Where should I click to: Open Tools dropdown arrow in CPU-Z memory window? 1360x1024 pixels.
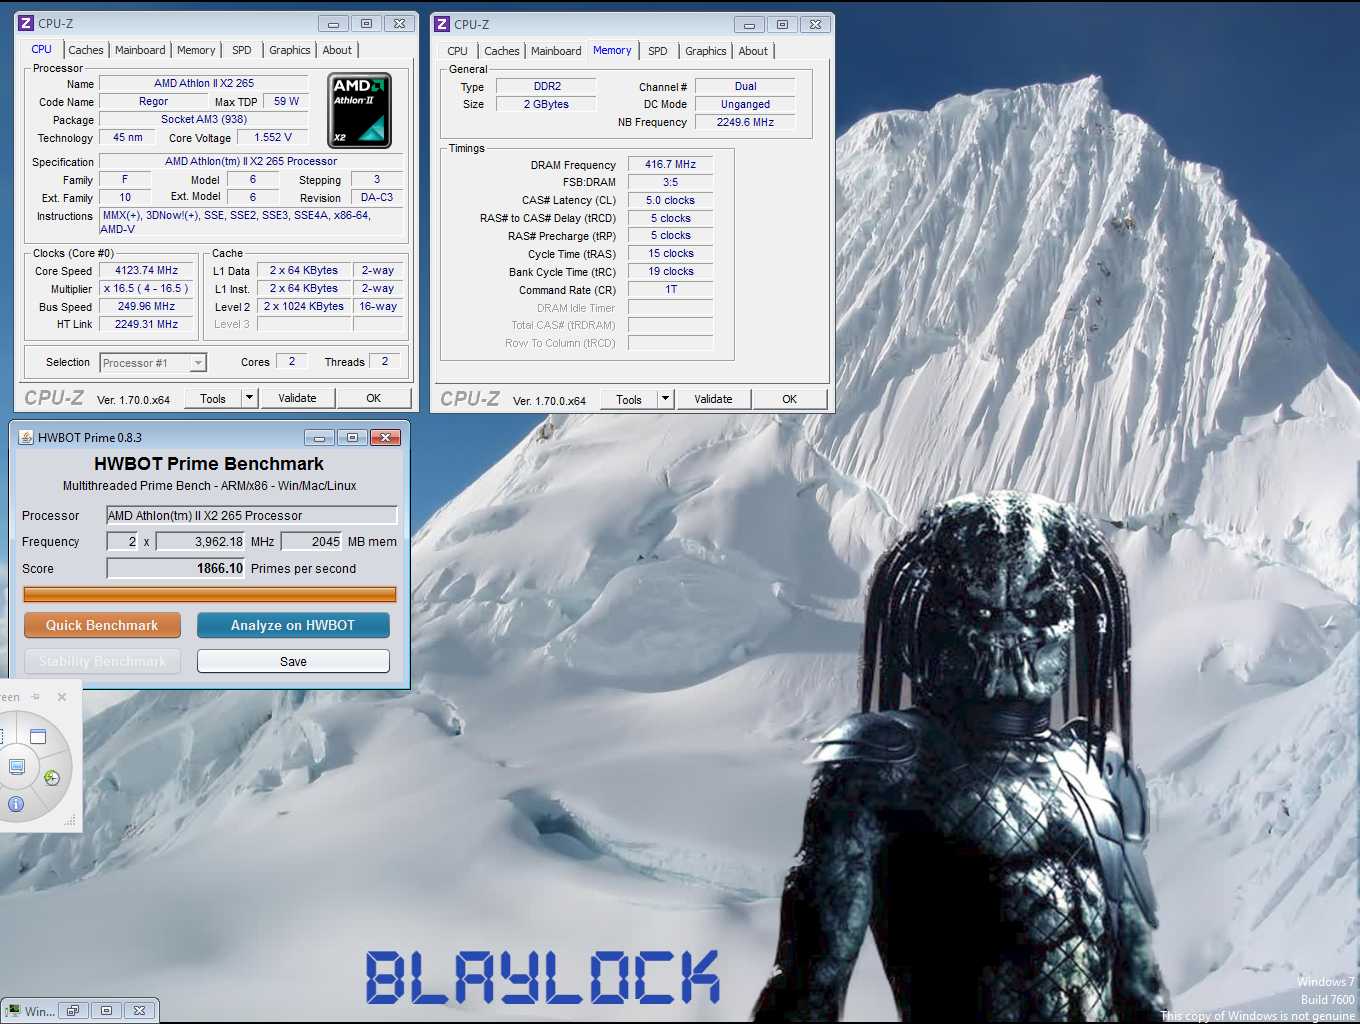tap(666, 399)
